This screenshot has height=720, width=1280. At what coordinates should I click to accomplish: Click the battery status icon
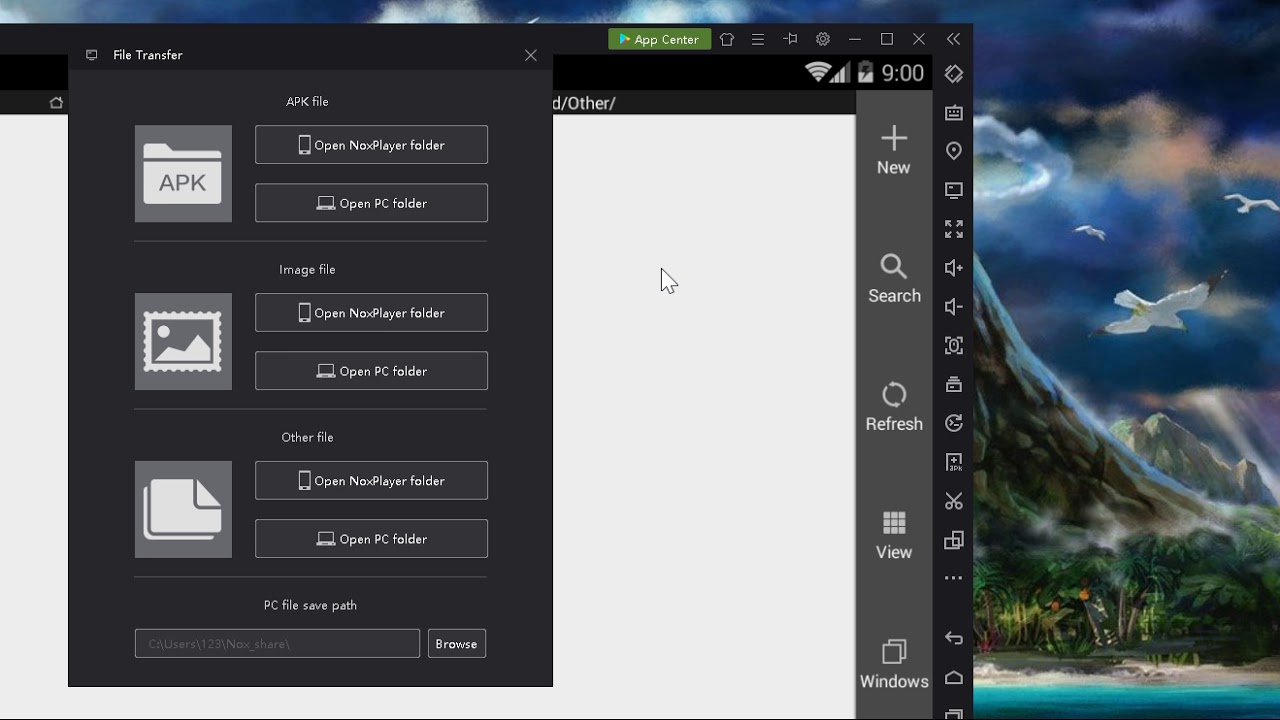pos(865,72)
